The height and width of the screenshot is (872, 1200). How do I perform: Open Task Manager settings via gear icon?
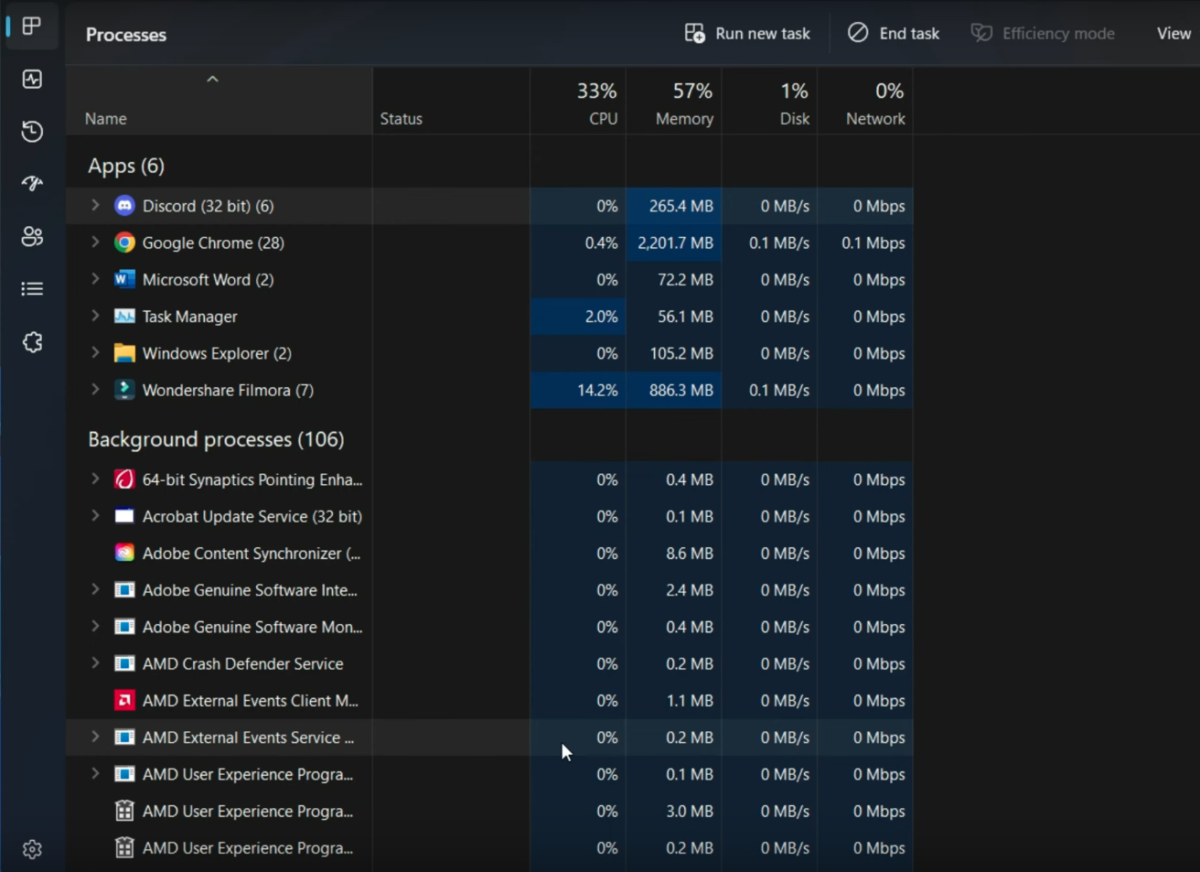pos(31,849)
